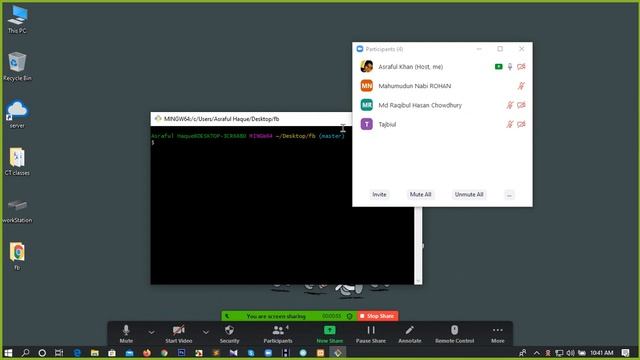Image resolution: width=640 pixels, height=360 pixels.
Task: Open Firefox from taskbar
Action: (x=147, y=353)
